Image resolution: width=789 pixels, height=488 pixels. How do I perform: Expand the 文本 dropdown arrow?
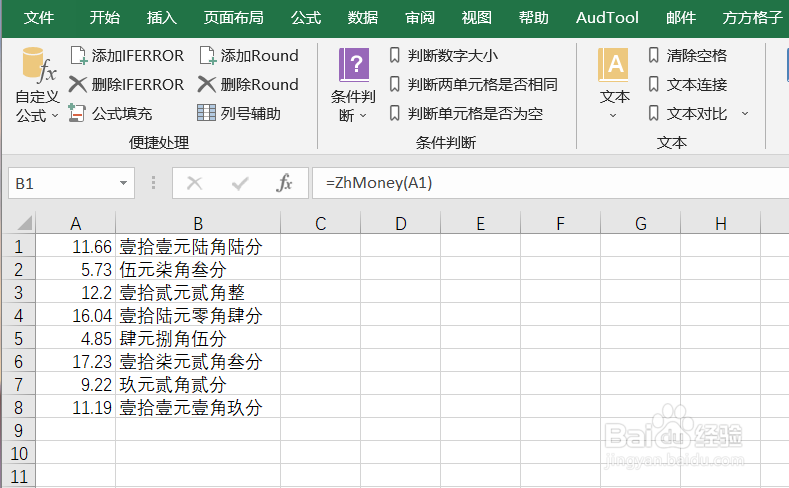click(613, 116)
